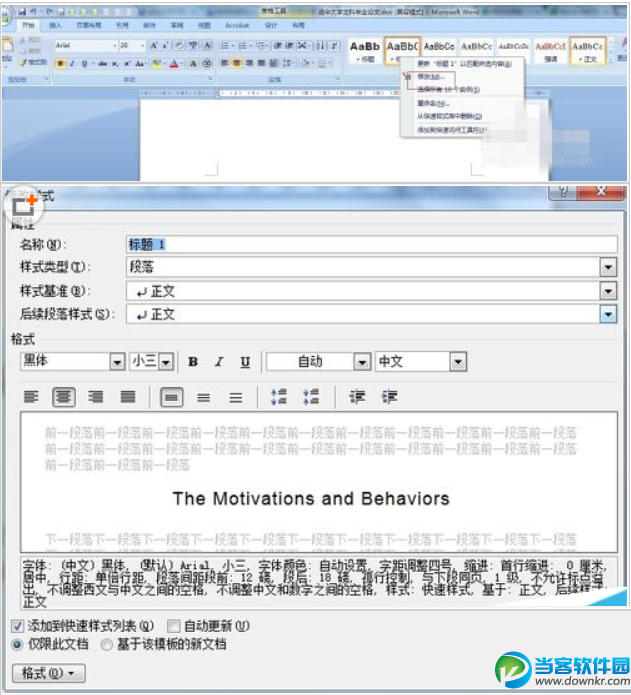
Task: Click the underline icon in the Word ribbon
Action: [x=84, y=63]
